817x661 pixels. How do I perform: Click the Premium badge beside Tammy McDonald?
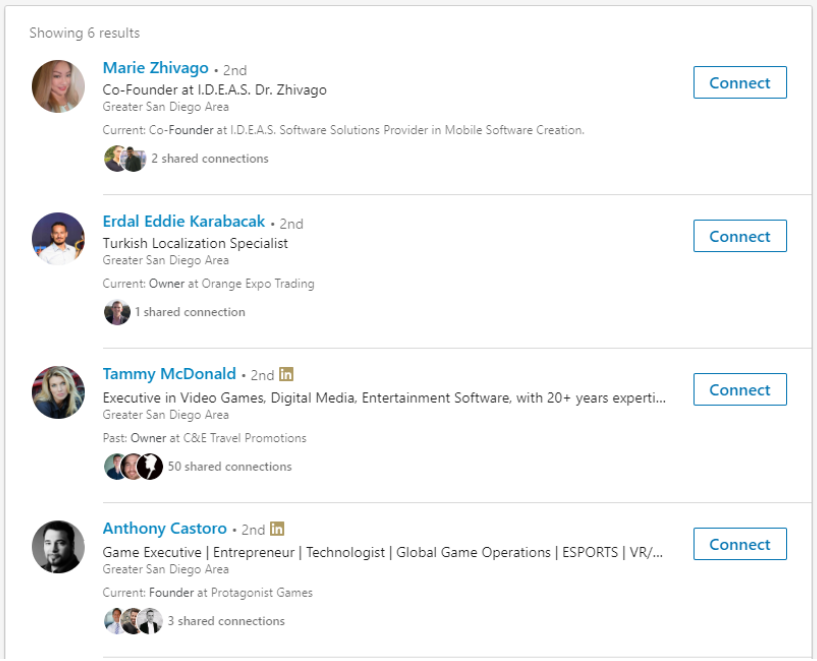click(287, 374)
